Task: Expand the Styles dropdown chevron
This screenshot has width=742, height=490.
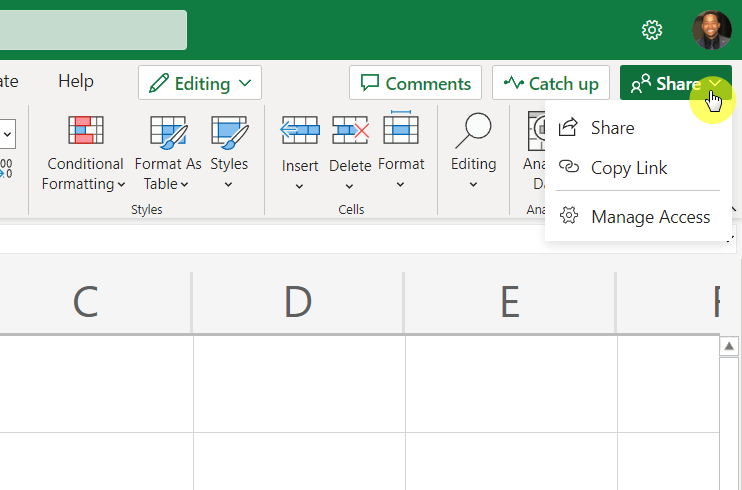Action: point(228,185)
